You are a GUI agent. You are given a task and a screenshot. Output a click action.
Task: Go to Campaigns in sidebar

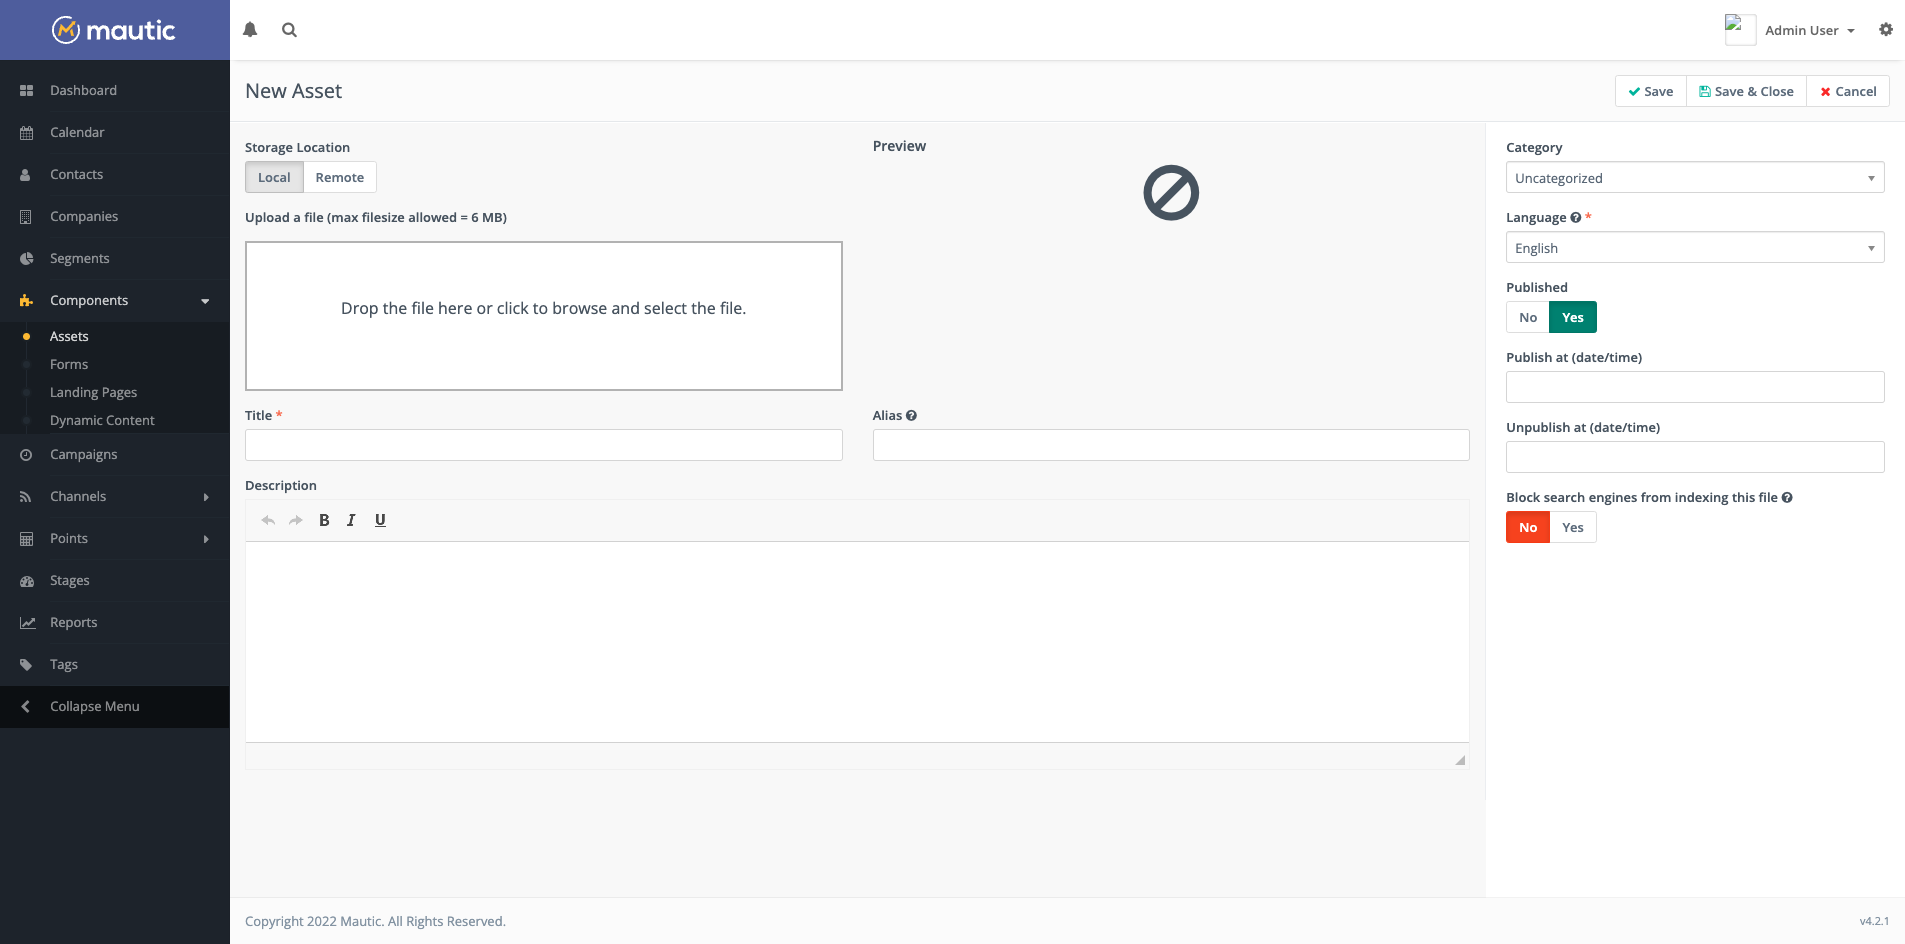pos(83,455)
